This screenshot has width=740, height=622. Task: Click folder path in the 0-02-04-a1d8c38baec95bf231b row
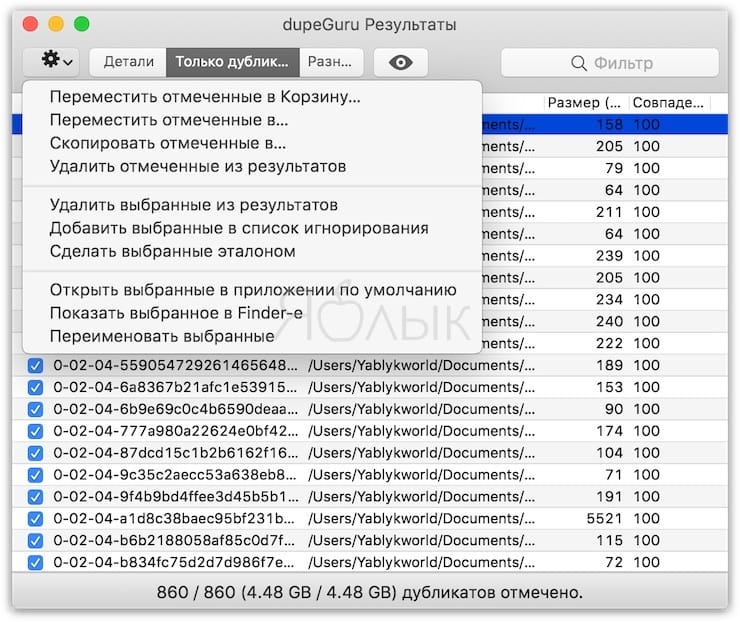[x=421, y=518]
